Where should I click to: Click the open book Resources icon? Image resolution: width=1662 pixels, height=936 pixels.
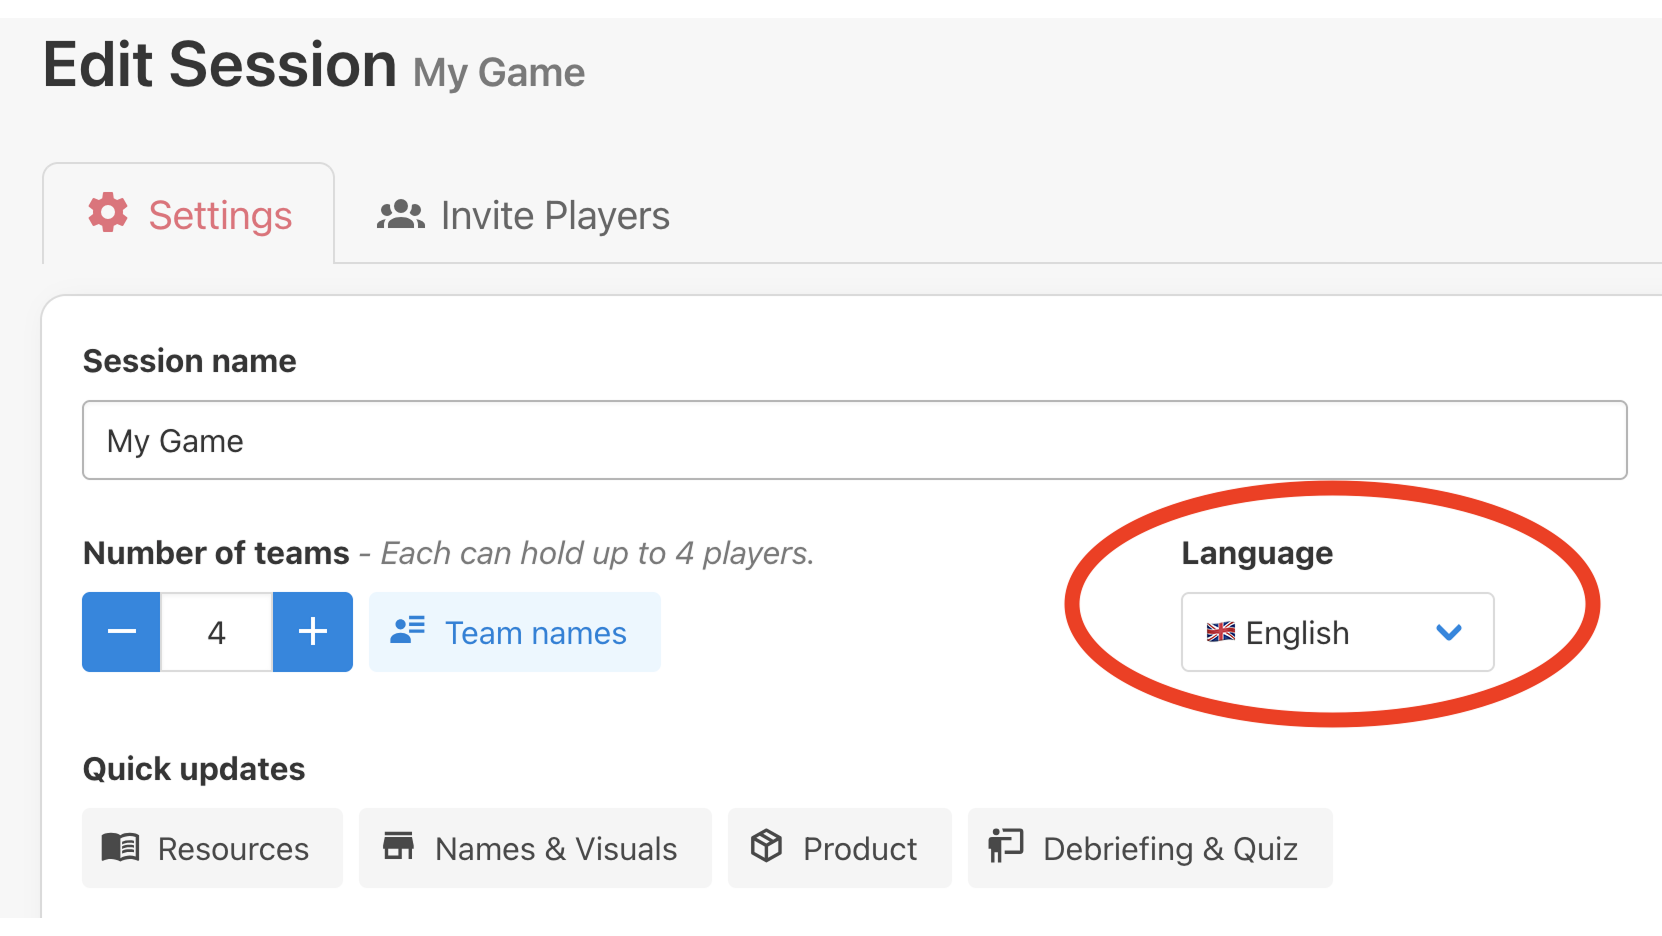pyautogui.click(x=121, y=847)
